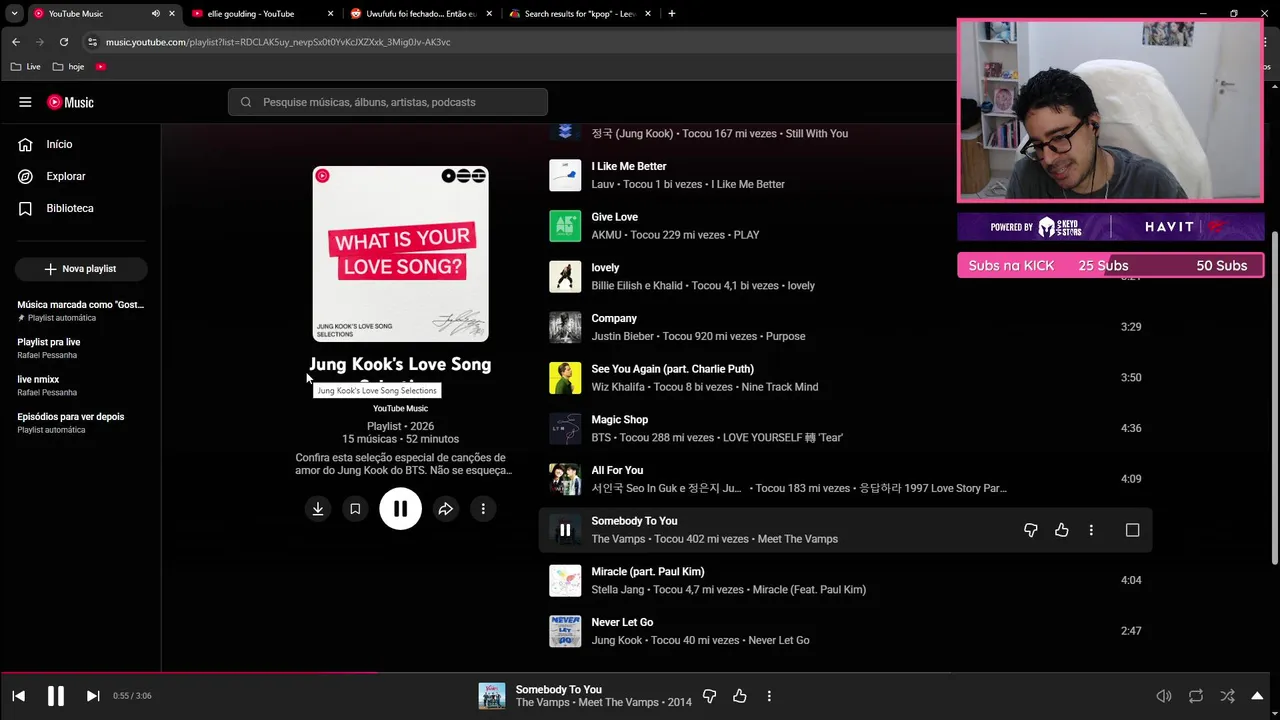This screenshot has width=1280, height=720.
Task: Click the now-playing album art in the player bar
Action: click(x=492, y=696)
